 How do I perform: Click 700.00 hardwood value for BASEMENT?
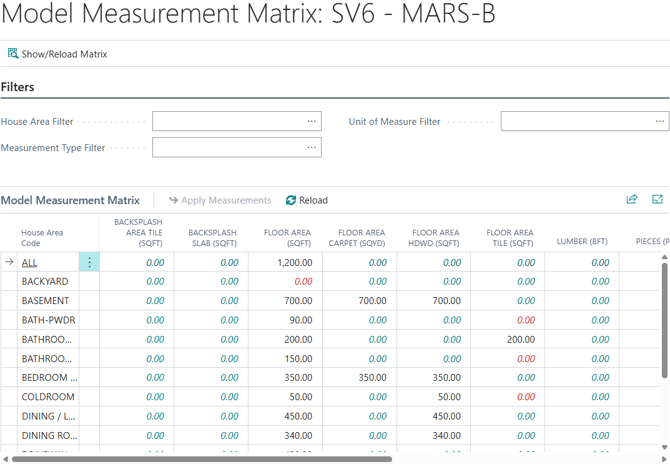(447, 300)
